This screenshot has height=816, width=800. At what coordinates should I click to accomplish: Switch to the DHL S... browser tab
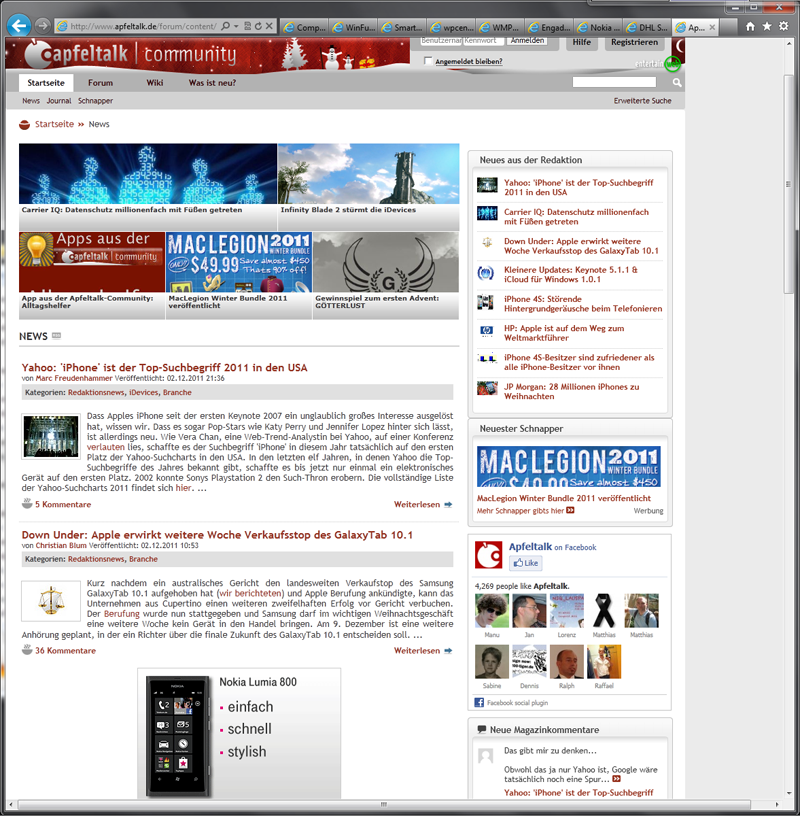[647, 28]
